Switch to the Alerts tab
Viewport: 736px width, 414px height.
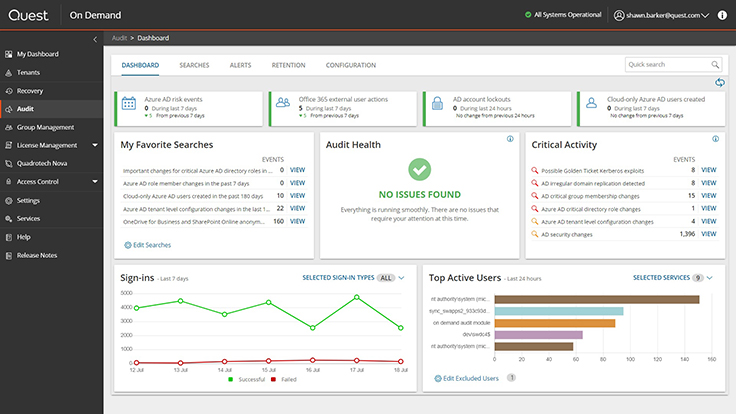click(x=240, y=65)
